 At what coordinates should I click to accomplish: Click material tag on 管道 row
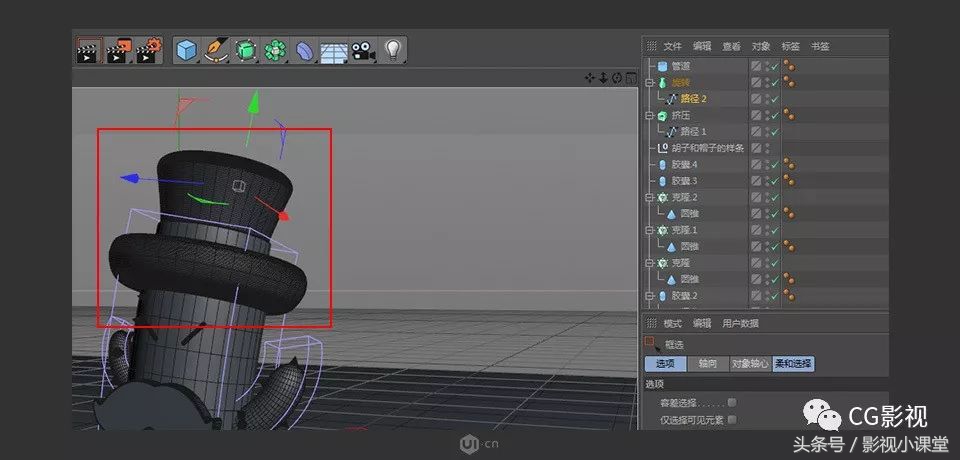(789, 66)
